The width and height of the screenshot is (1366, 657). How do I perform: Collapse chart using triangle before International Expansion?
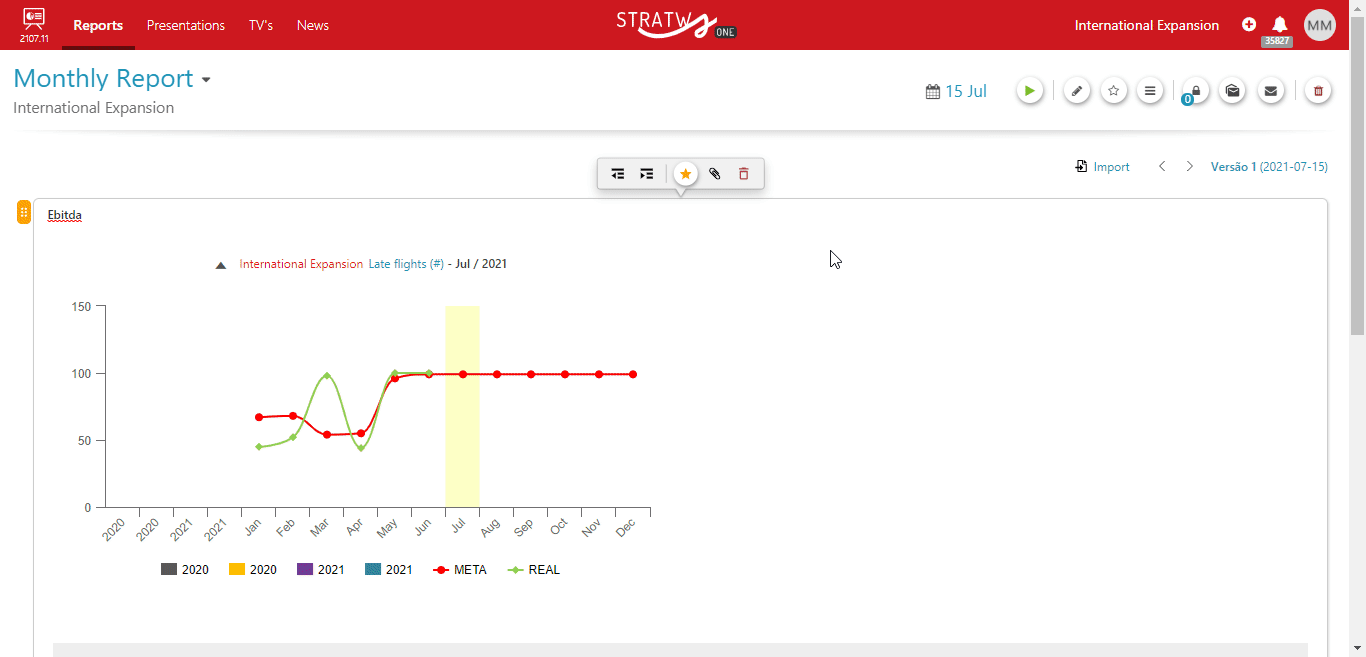pyautogui.click(x=221, y=265)
